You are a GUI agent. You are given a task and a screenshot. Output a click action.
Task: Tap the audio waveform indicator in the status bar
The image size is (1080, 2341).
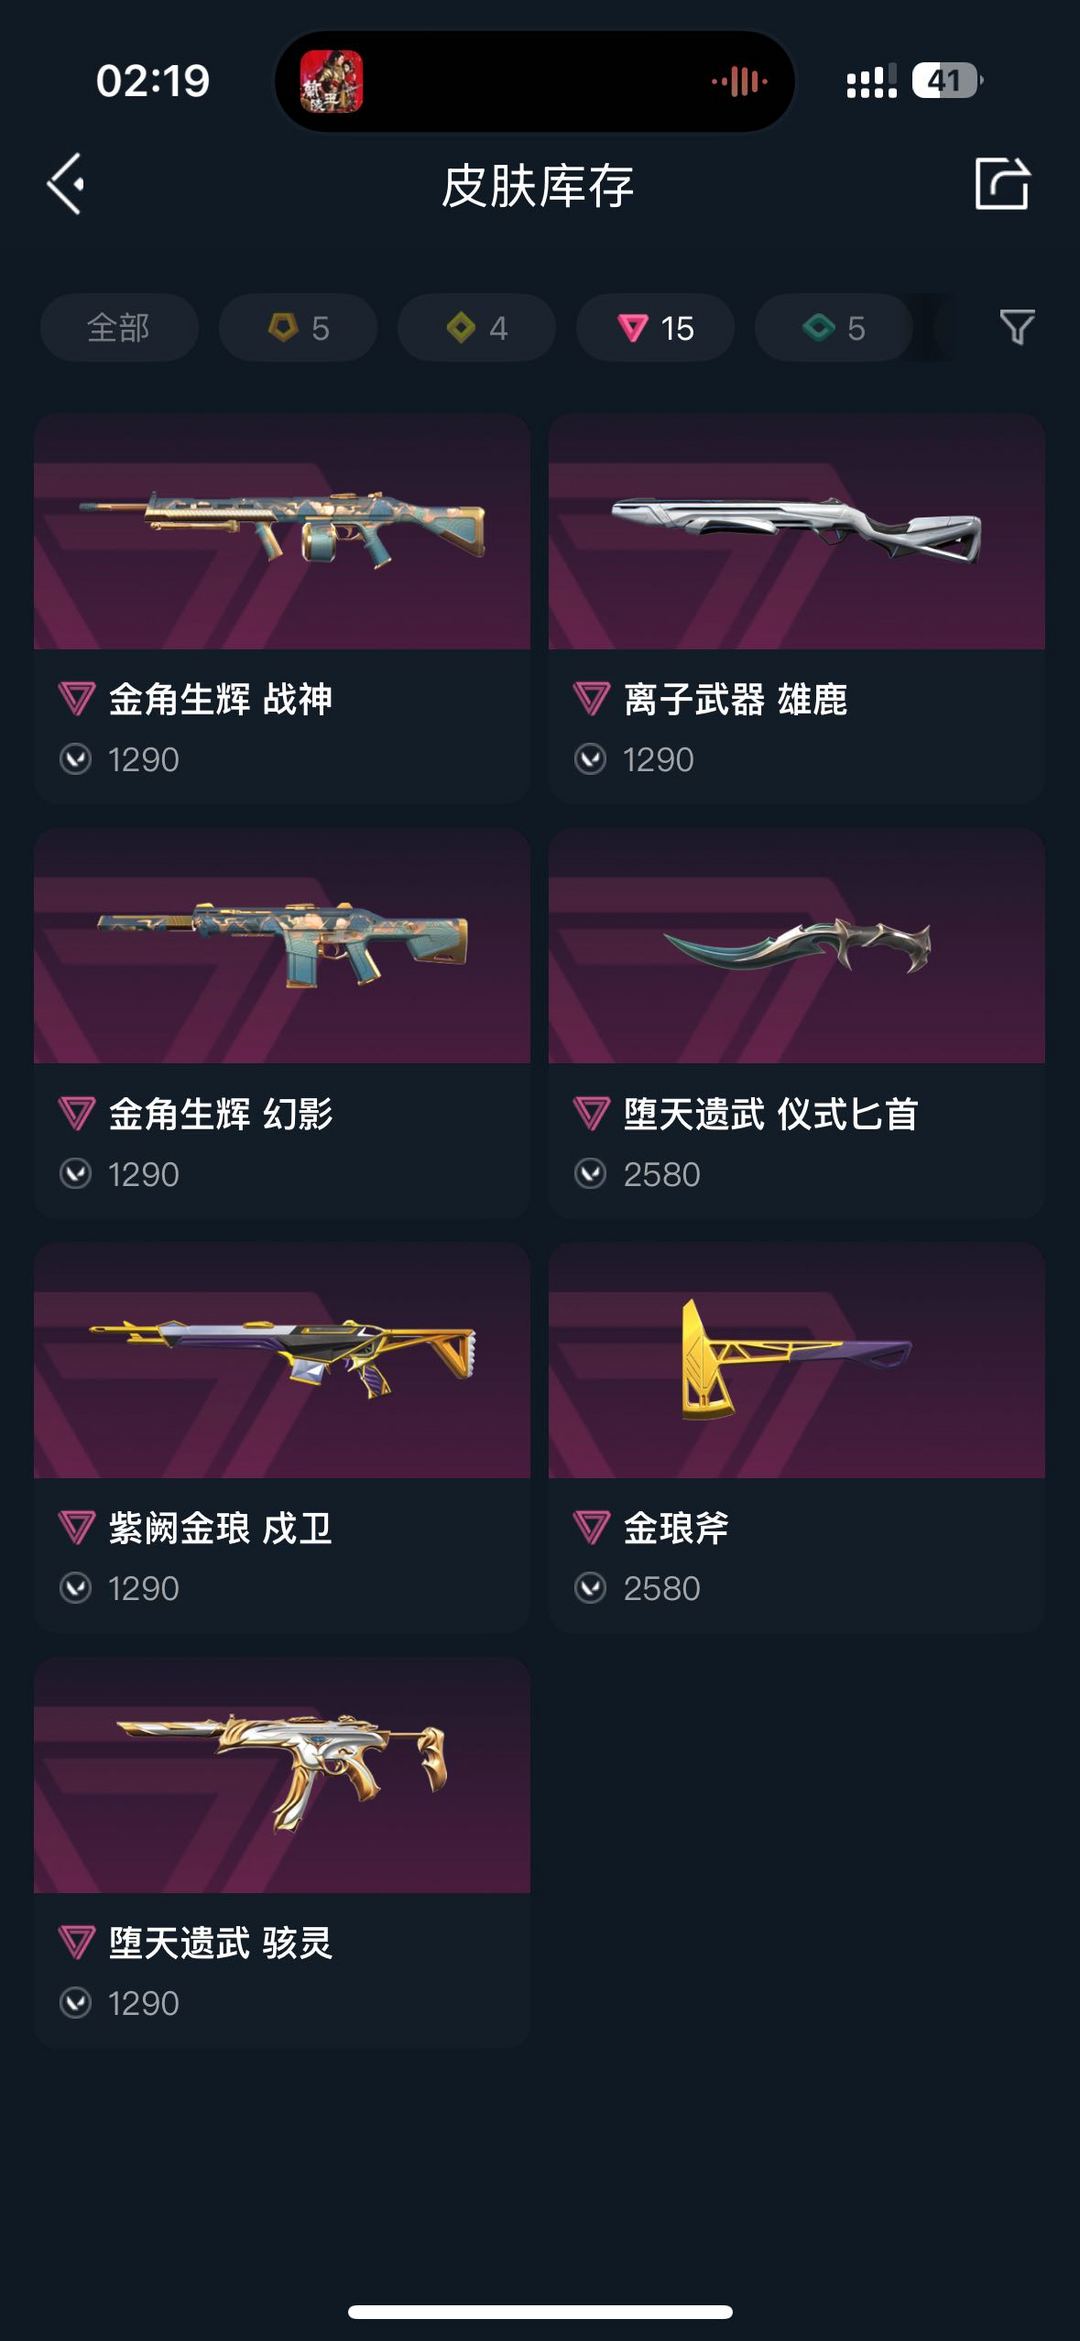coord(740,81)
